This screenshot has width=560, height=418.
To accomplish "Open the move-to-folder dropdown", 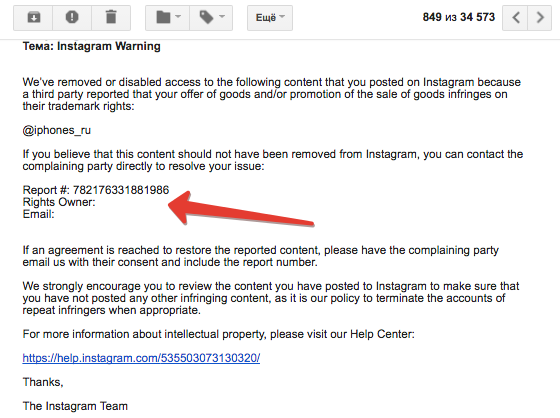I will coord(168,18).
